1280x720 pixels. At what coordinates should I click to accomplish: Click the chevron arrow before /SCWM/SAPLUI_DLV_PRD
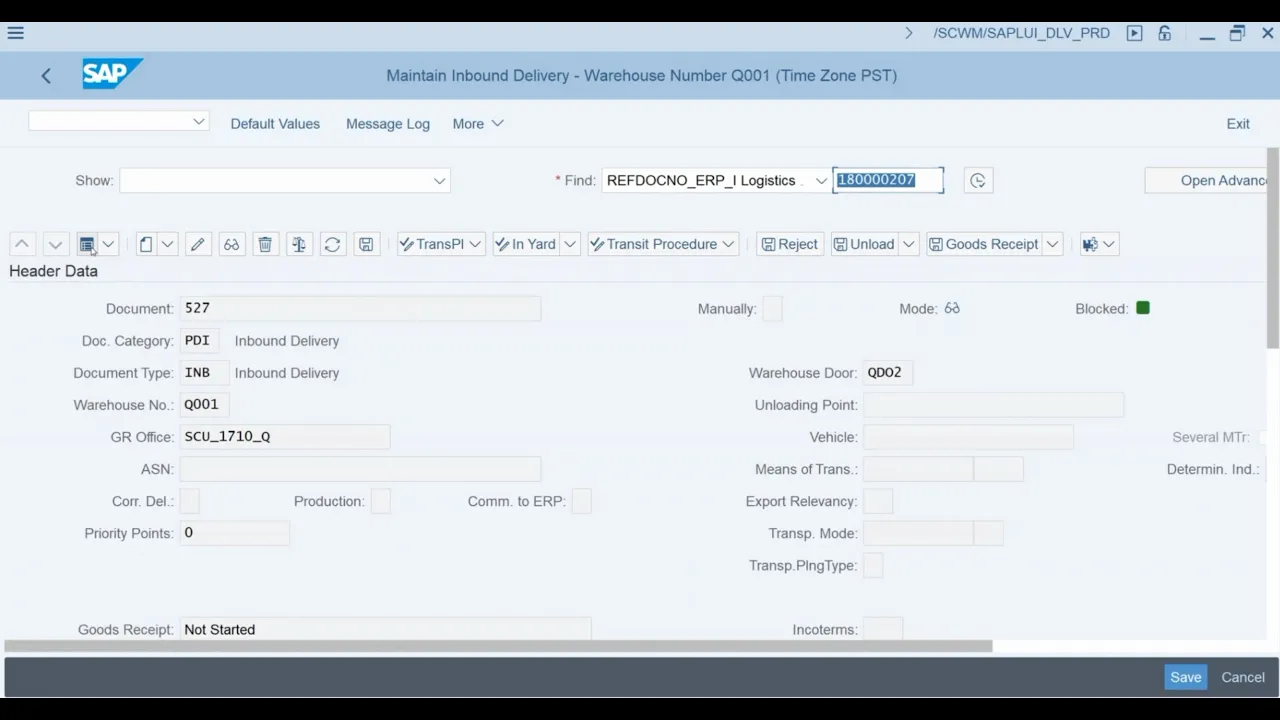pos(908,33)
